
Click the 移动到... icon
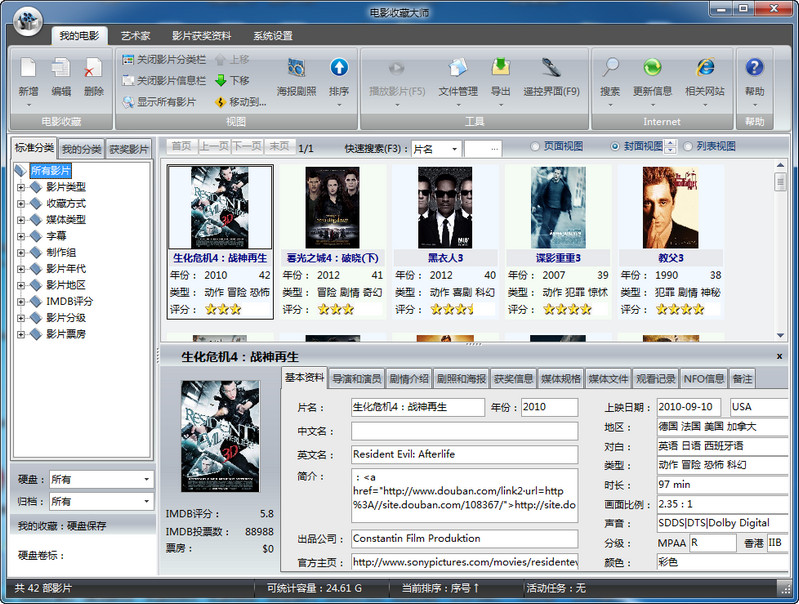click(220, 102)
